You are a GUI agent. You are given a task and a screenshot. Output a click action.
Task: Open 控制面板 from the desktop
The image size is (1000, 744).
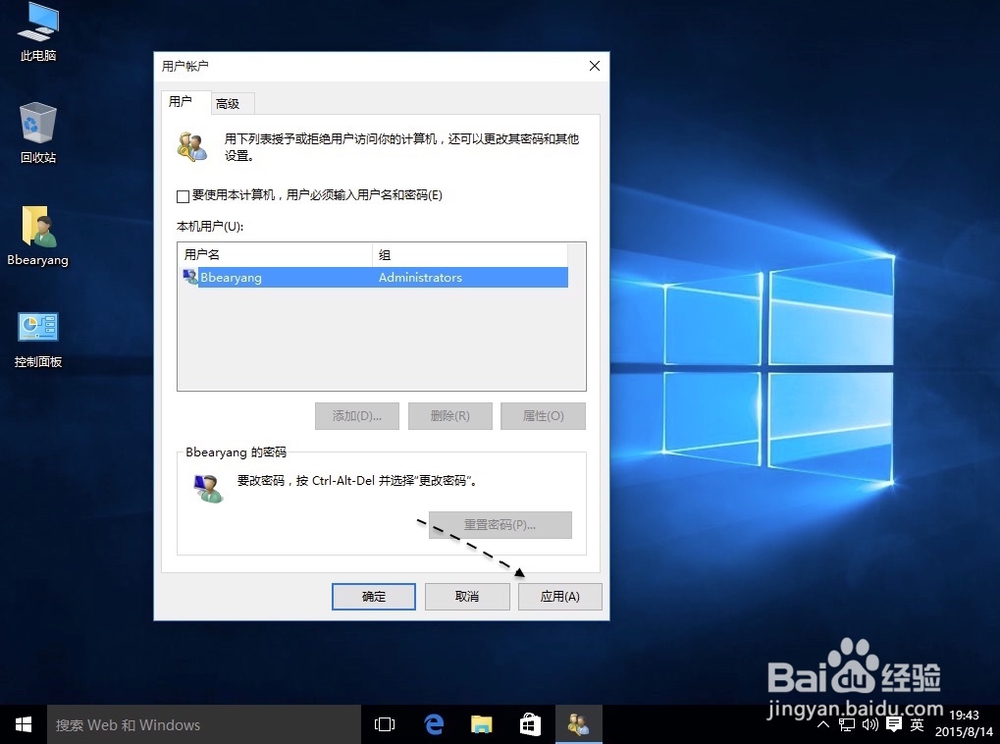[x=37, y=333]
